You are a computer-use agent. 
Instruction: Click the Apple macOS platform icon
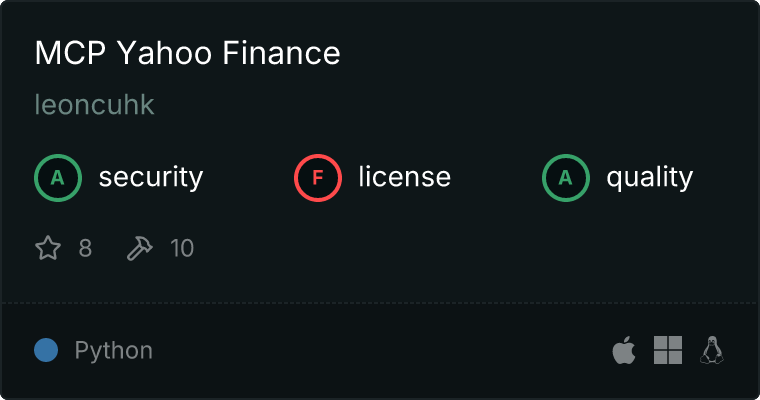coord(623,351)
